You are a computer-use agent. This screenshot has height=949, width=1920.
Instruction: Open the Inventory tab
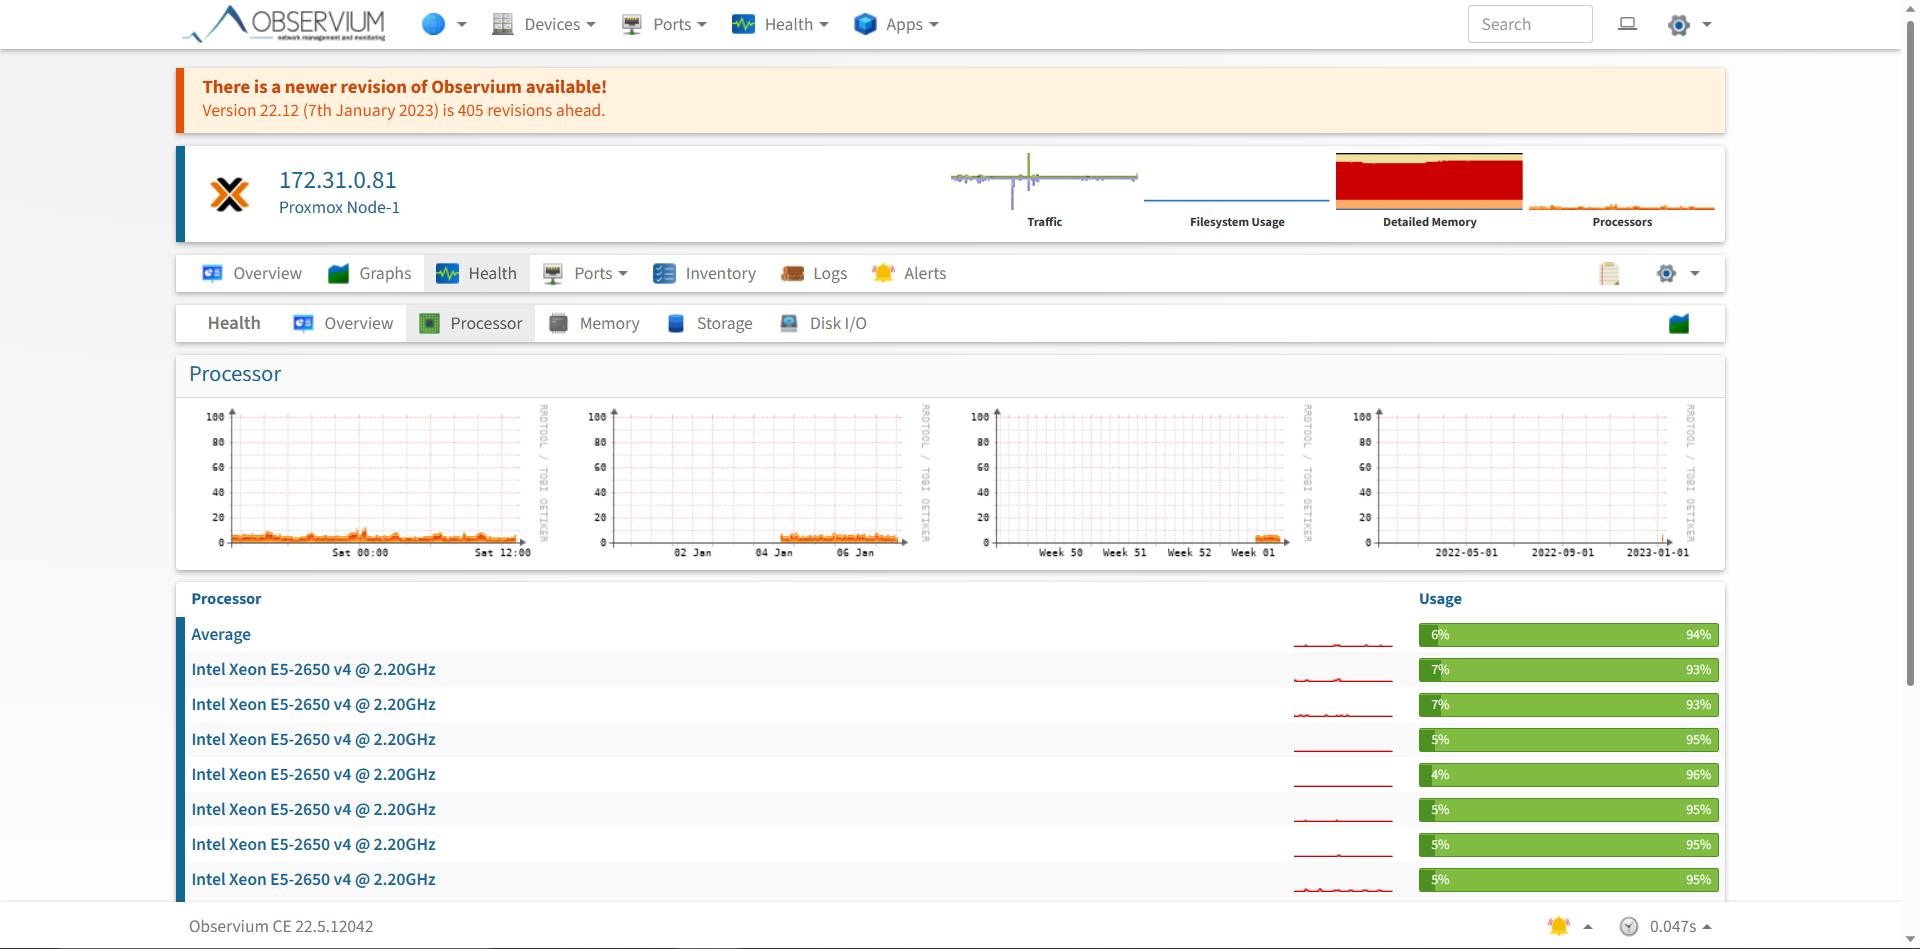704,273
